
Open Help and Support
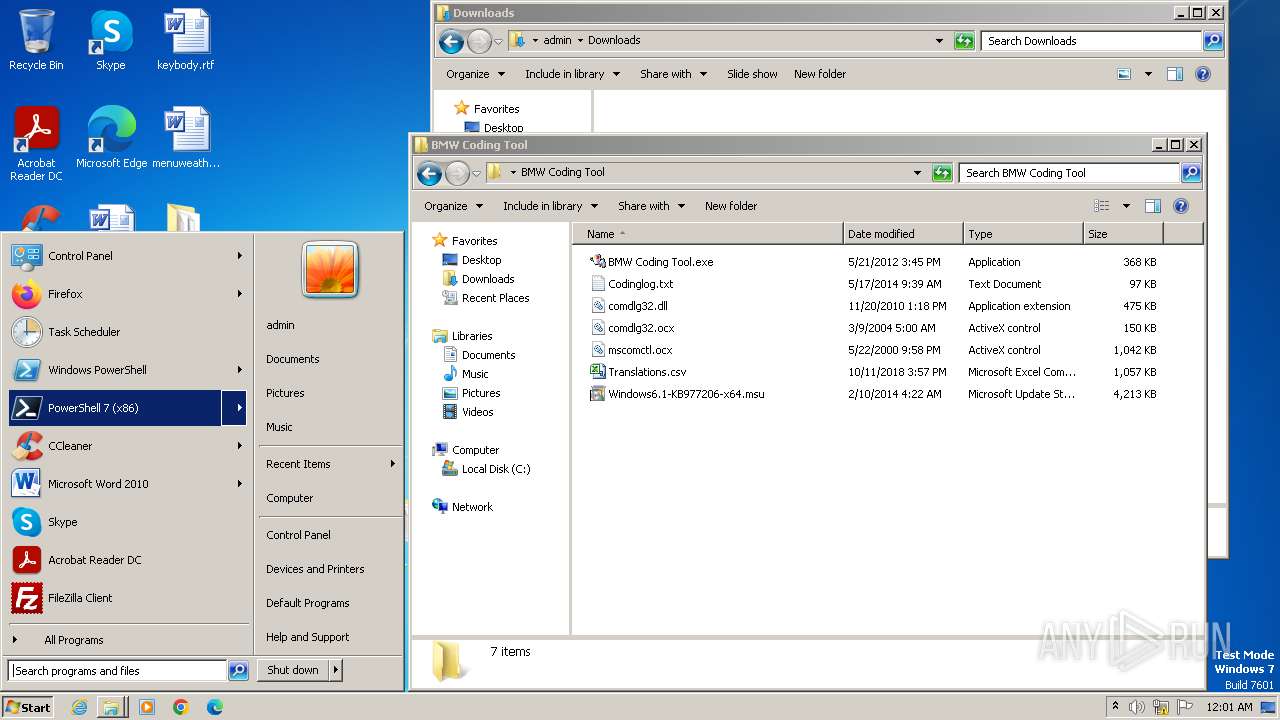(x=307, y=637)
